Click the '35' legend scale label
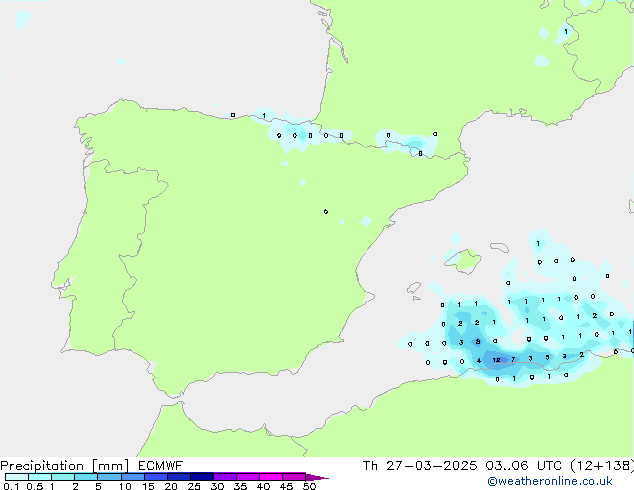The height and width of the screenshot is (490, 634). [x=240, y=486]
